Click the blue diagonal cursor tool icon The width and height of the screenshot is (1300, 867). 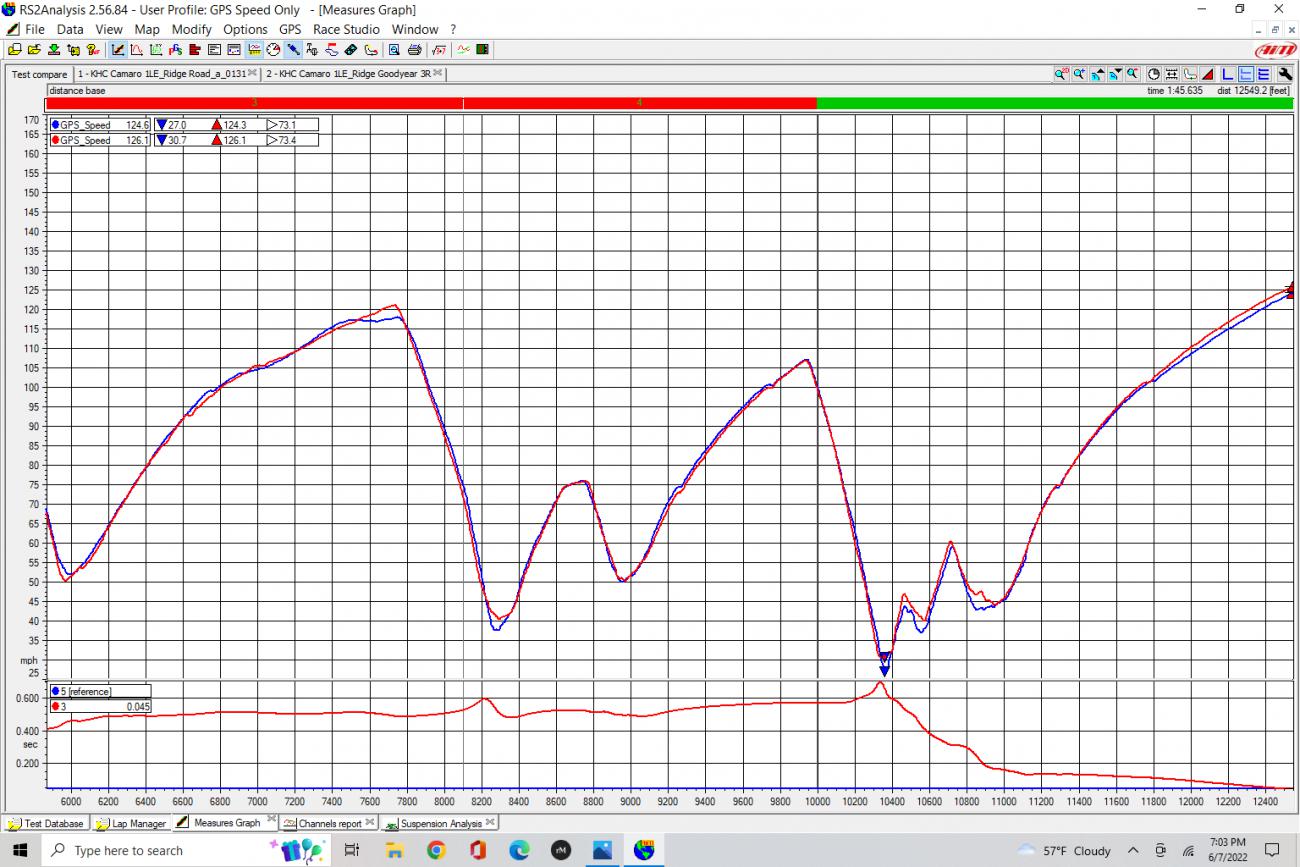pos(293,49)
